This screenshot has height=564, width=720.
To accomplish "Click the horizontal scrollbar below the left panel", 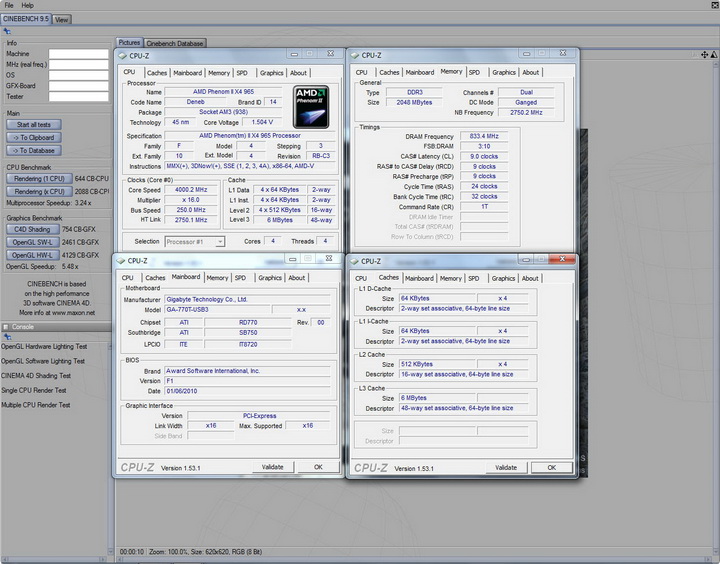I will 54,559.
